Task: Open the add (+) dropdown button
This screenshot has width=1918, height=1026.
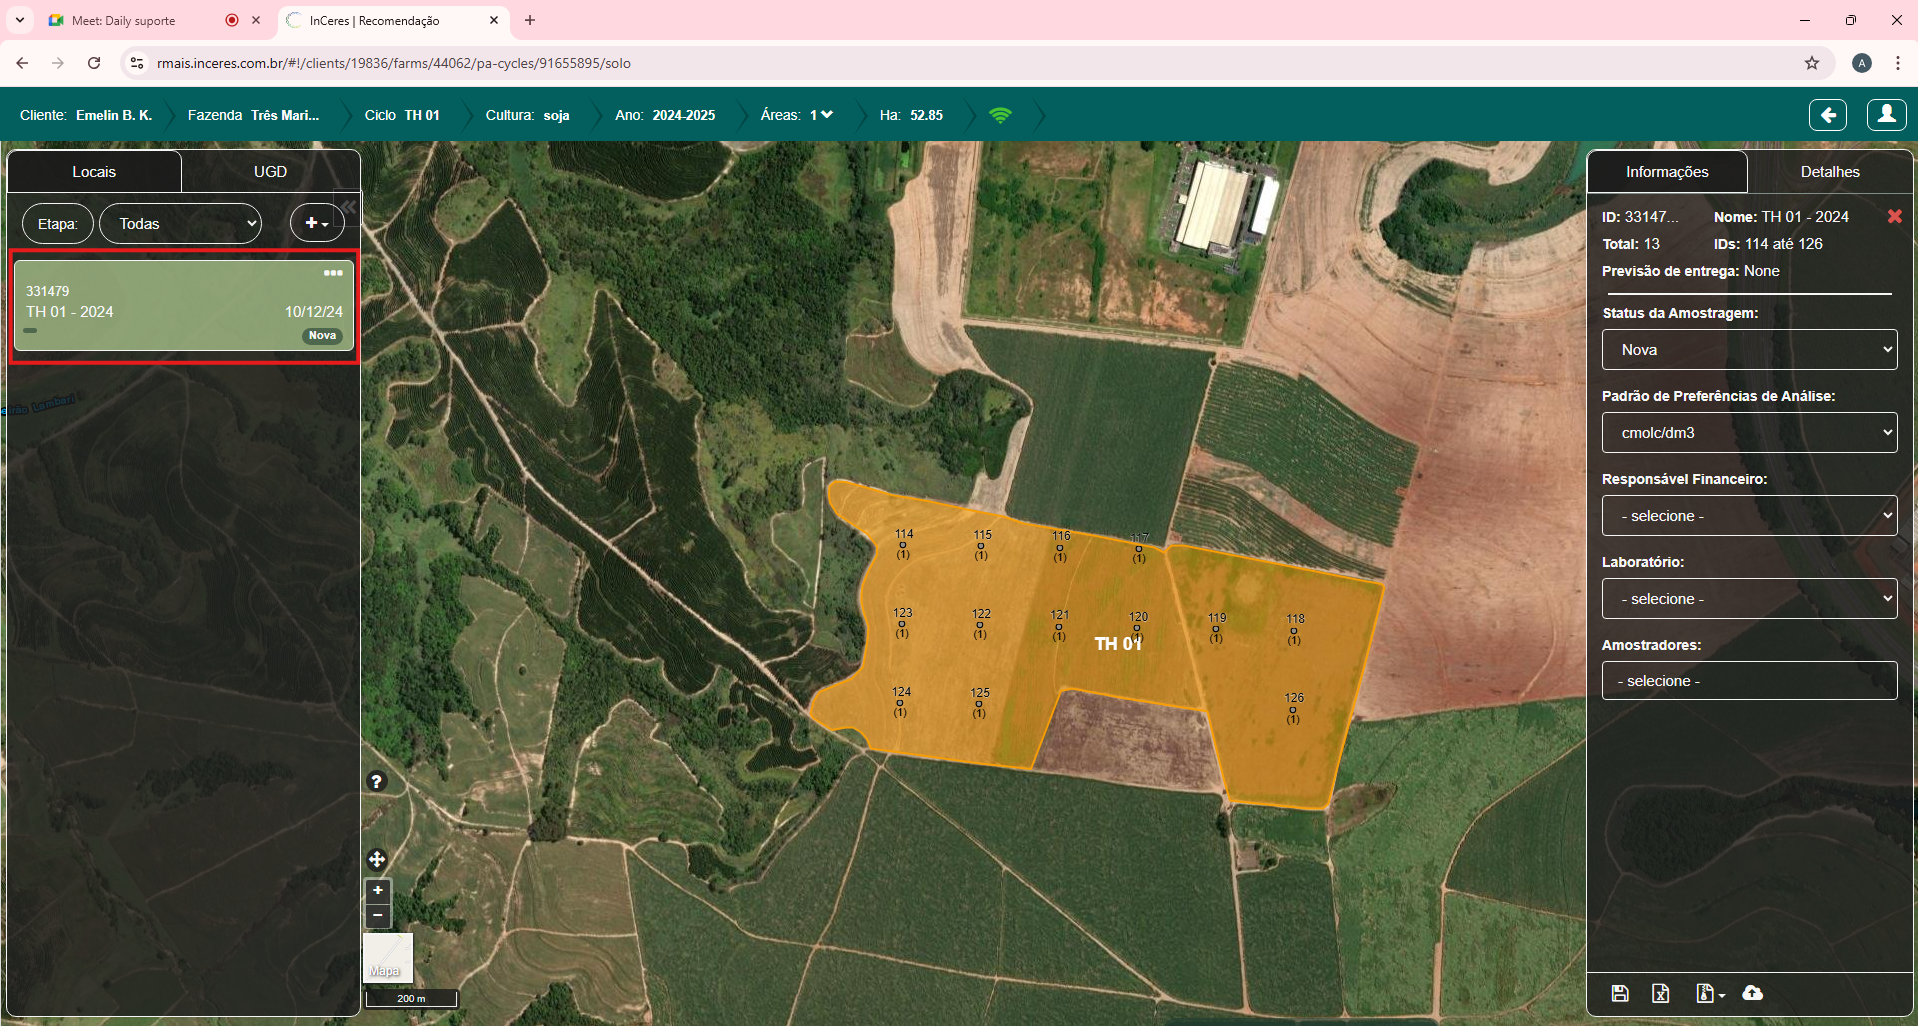Action: [x=317, y=223]
